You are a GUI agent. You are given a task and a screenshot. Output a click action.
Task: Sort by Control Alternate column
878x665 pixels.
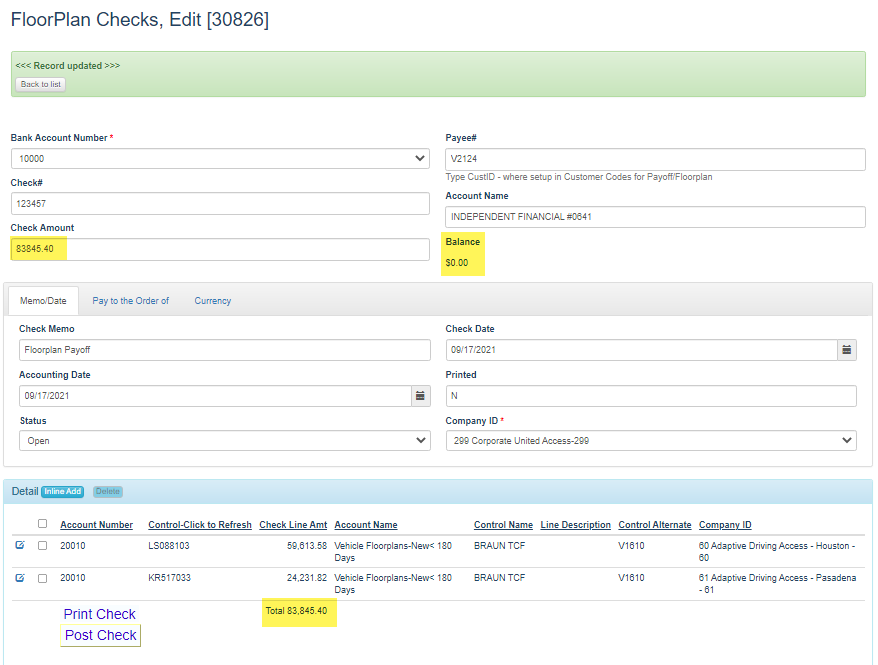[x=655, y=524]
